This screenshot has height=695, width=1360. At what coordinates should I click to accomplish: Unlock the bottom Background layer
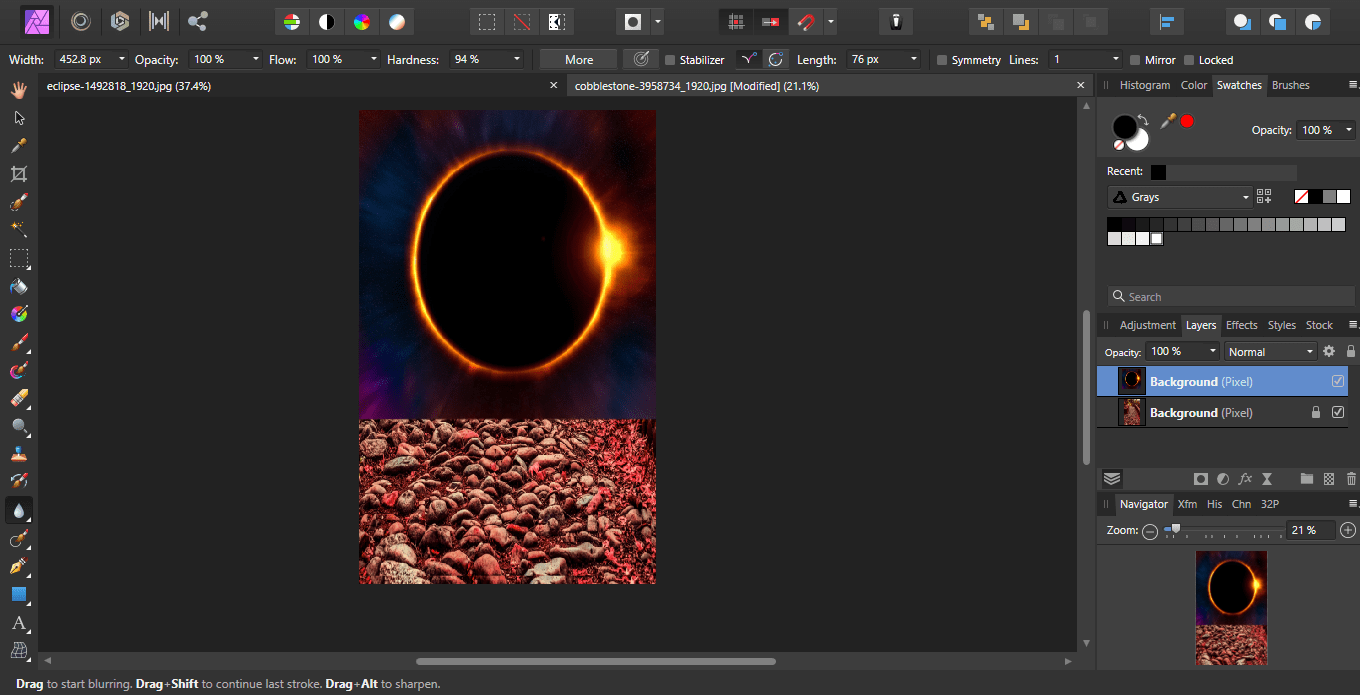pyautogui.click(x=1318, y=412)
